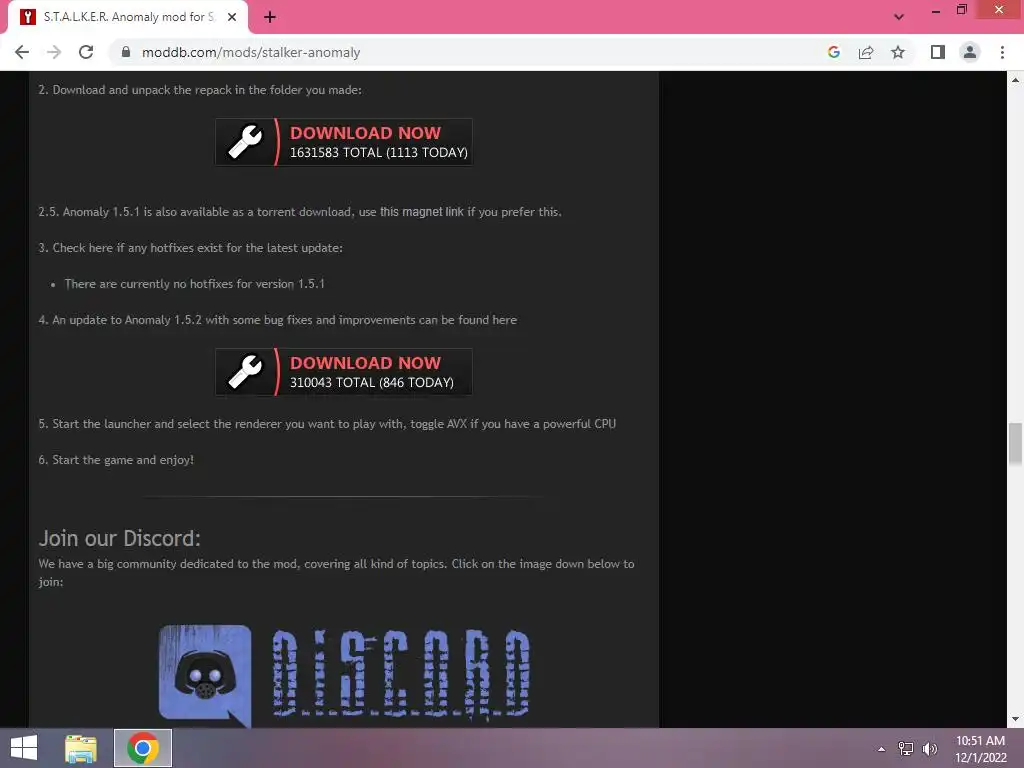Select the S.T.A.L.K.E.R. Anomaly mod tab

click(x=127, y=17)
